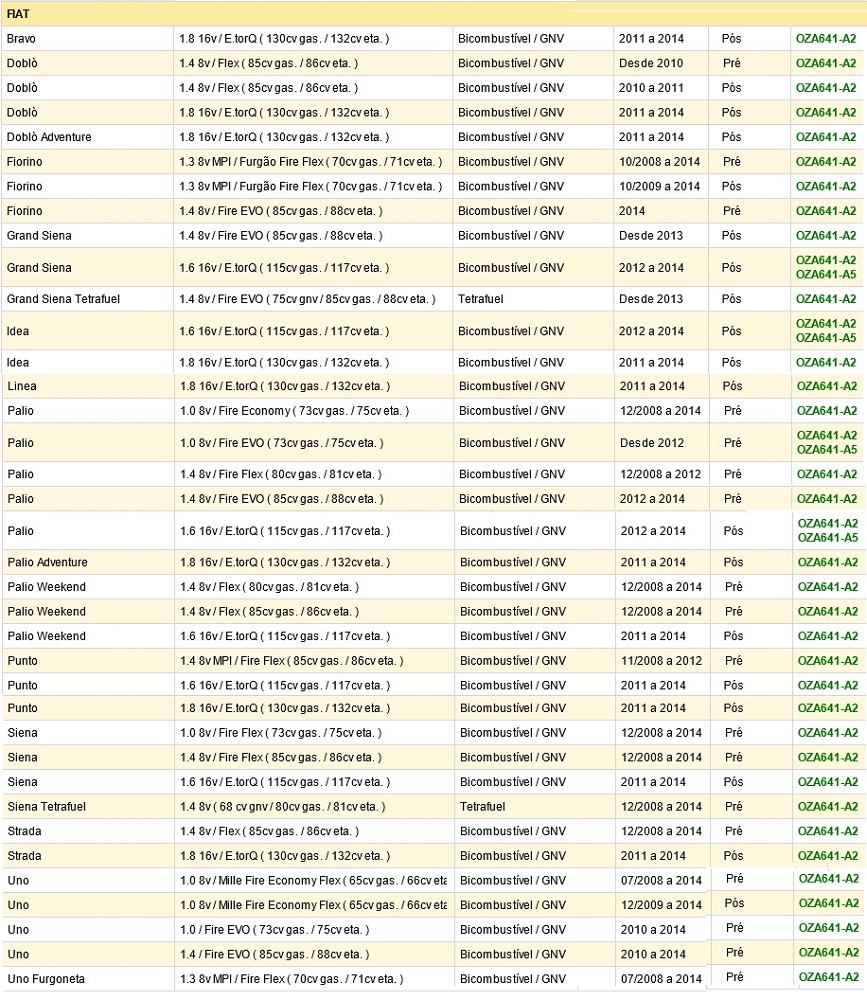
Task: Open OZA641-A2 link in Strada 1.8 16v row
Action: click(827, 857)
